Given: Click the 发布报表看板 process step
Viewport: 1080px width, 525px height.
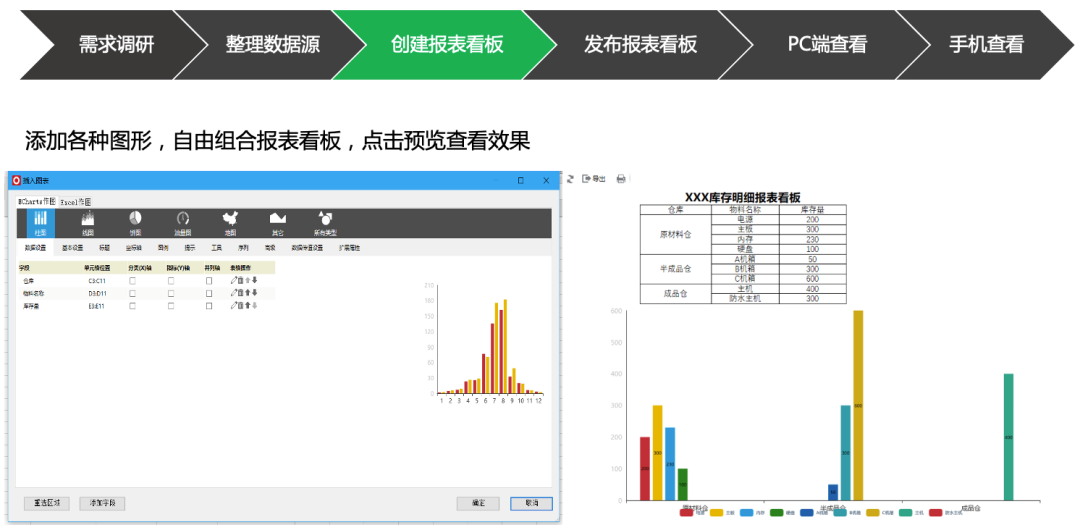Looking at the screenshot, I should tap(641, 45).
